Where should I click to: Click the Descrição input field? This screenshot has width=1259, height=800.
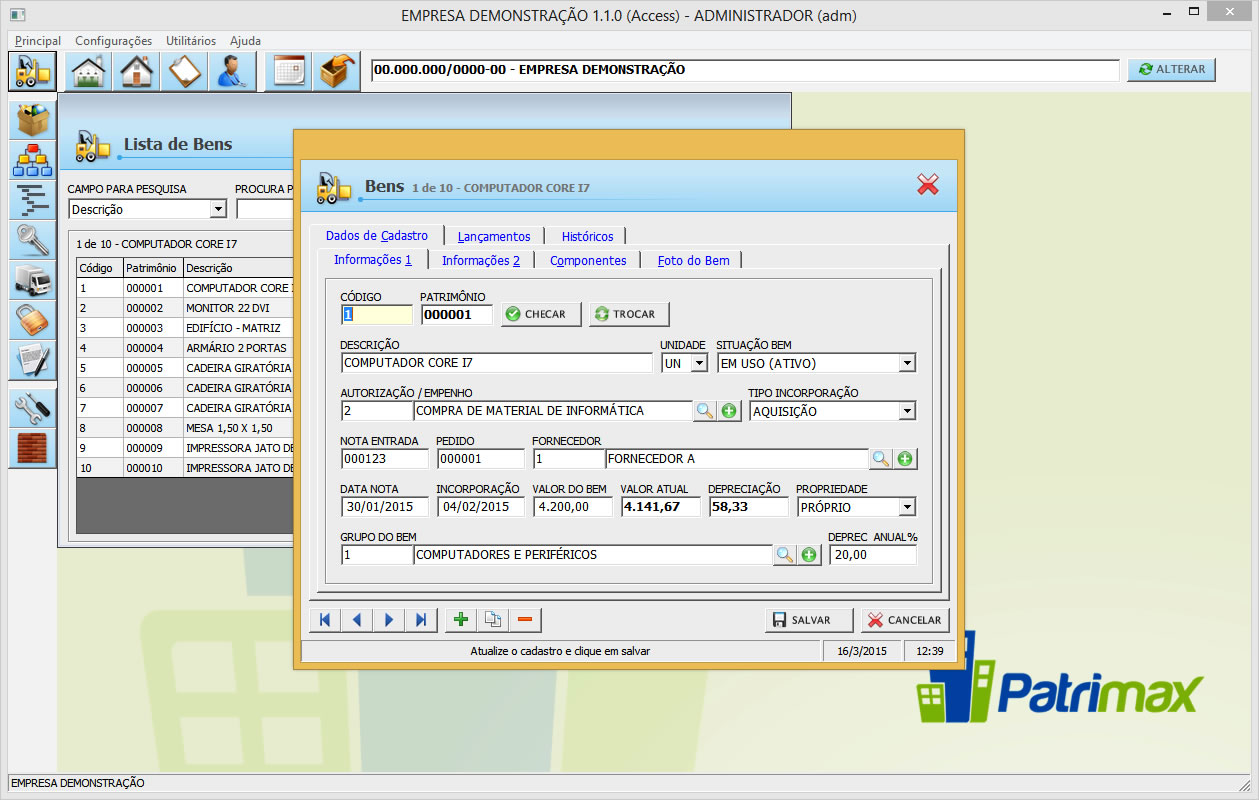pos(497,363)
